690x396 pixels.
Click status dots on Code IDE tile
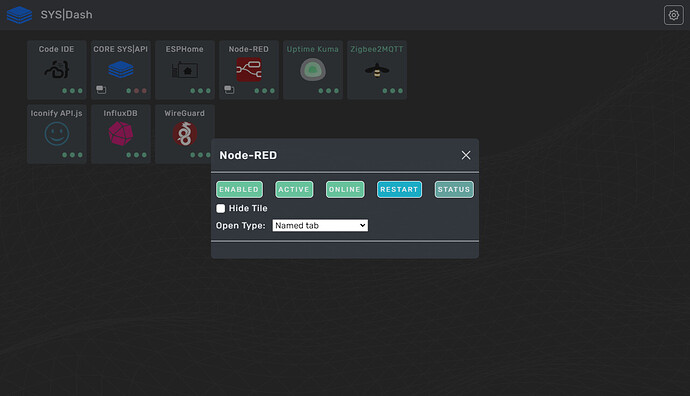coord(72,91)
